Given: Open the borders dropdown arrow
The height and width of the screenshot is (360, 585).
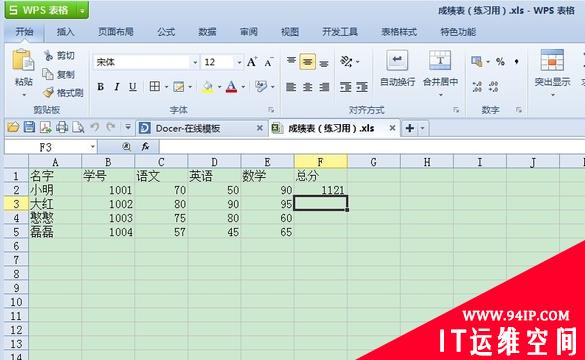Looking at the screenshot, I should 166,87.
